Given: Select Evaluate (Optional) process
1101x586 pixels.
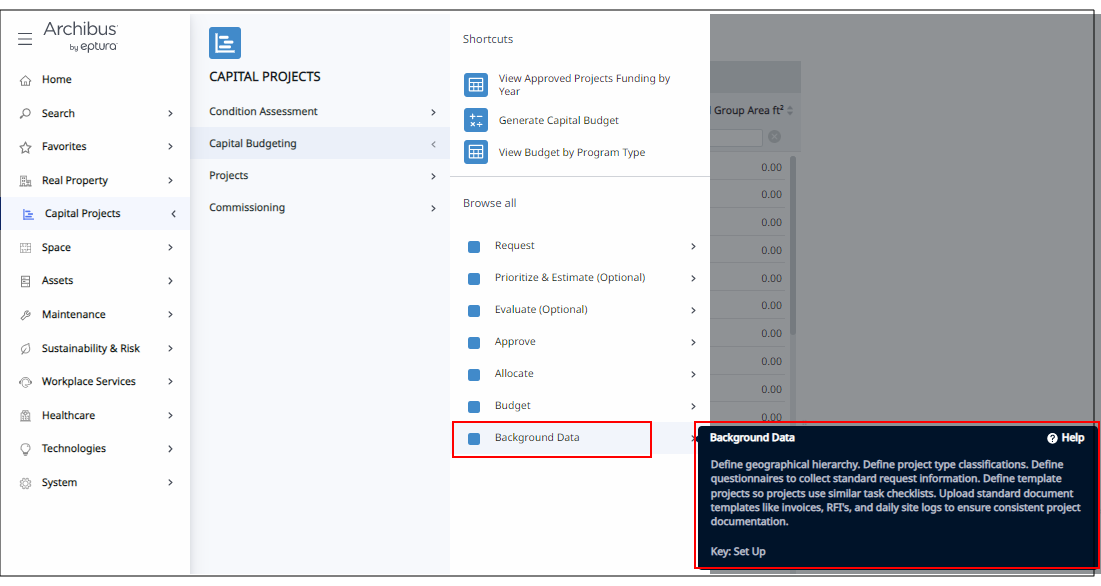Looking at the screenshot, I should pyautogui.click(x=541, y=309).
